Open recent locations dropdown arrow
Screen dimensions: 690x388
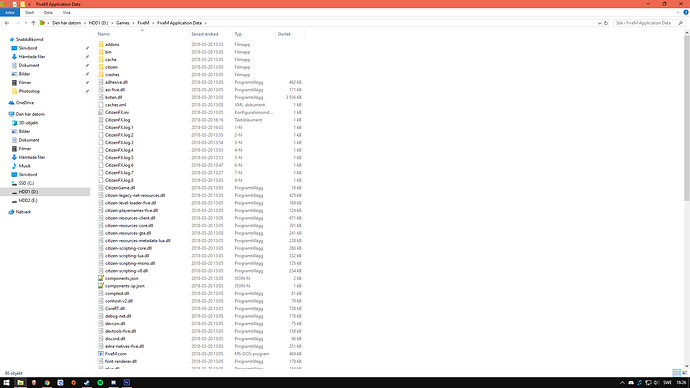click(26, 23)
